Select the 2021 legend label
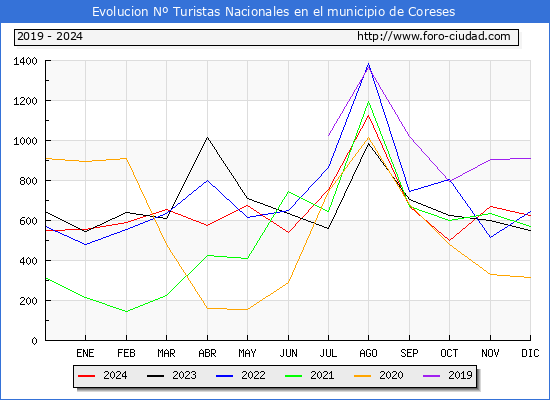The height and width of the screenshot is (400, 550). point(322,375)
